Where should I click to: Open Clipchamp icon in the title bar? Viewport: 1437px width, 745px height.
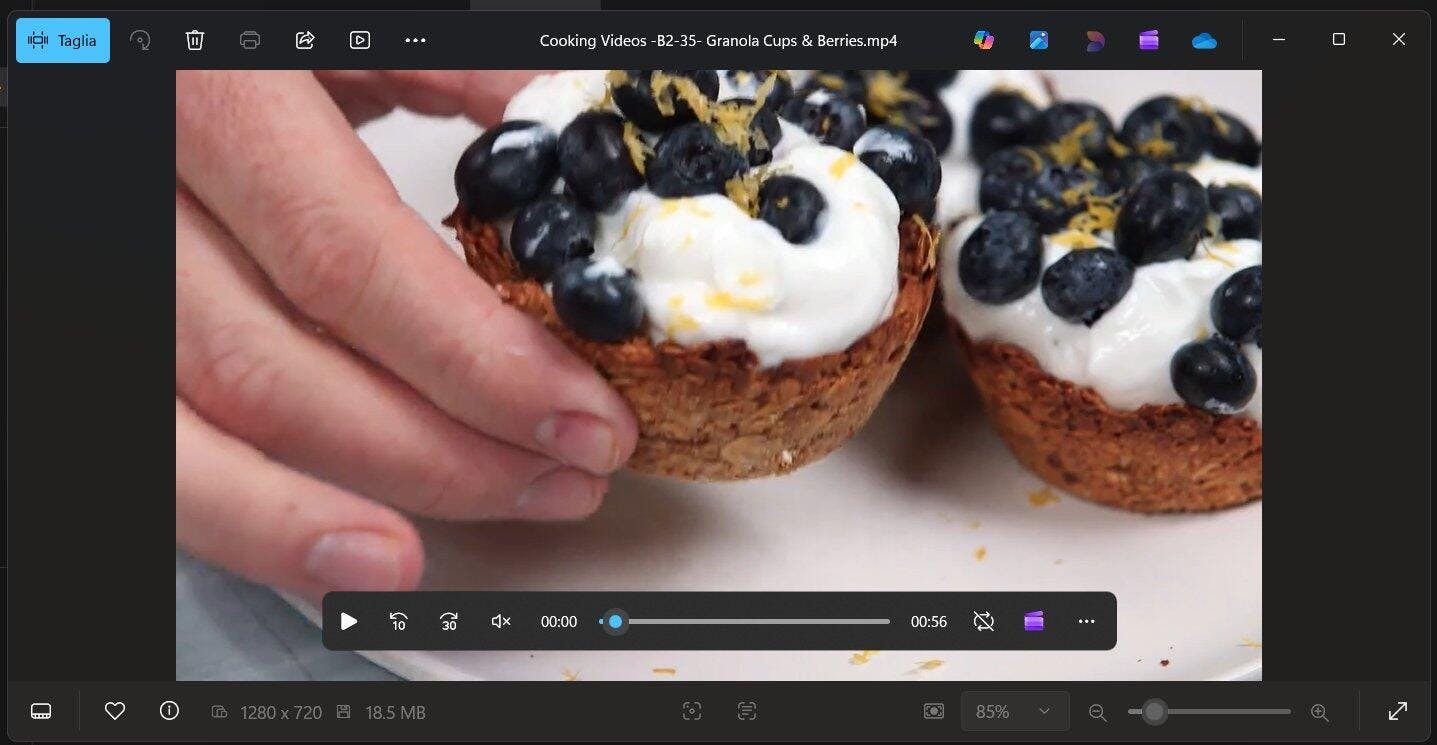pos(1149,40)
